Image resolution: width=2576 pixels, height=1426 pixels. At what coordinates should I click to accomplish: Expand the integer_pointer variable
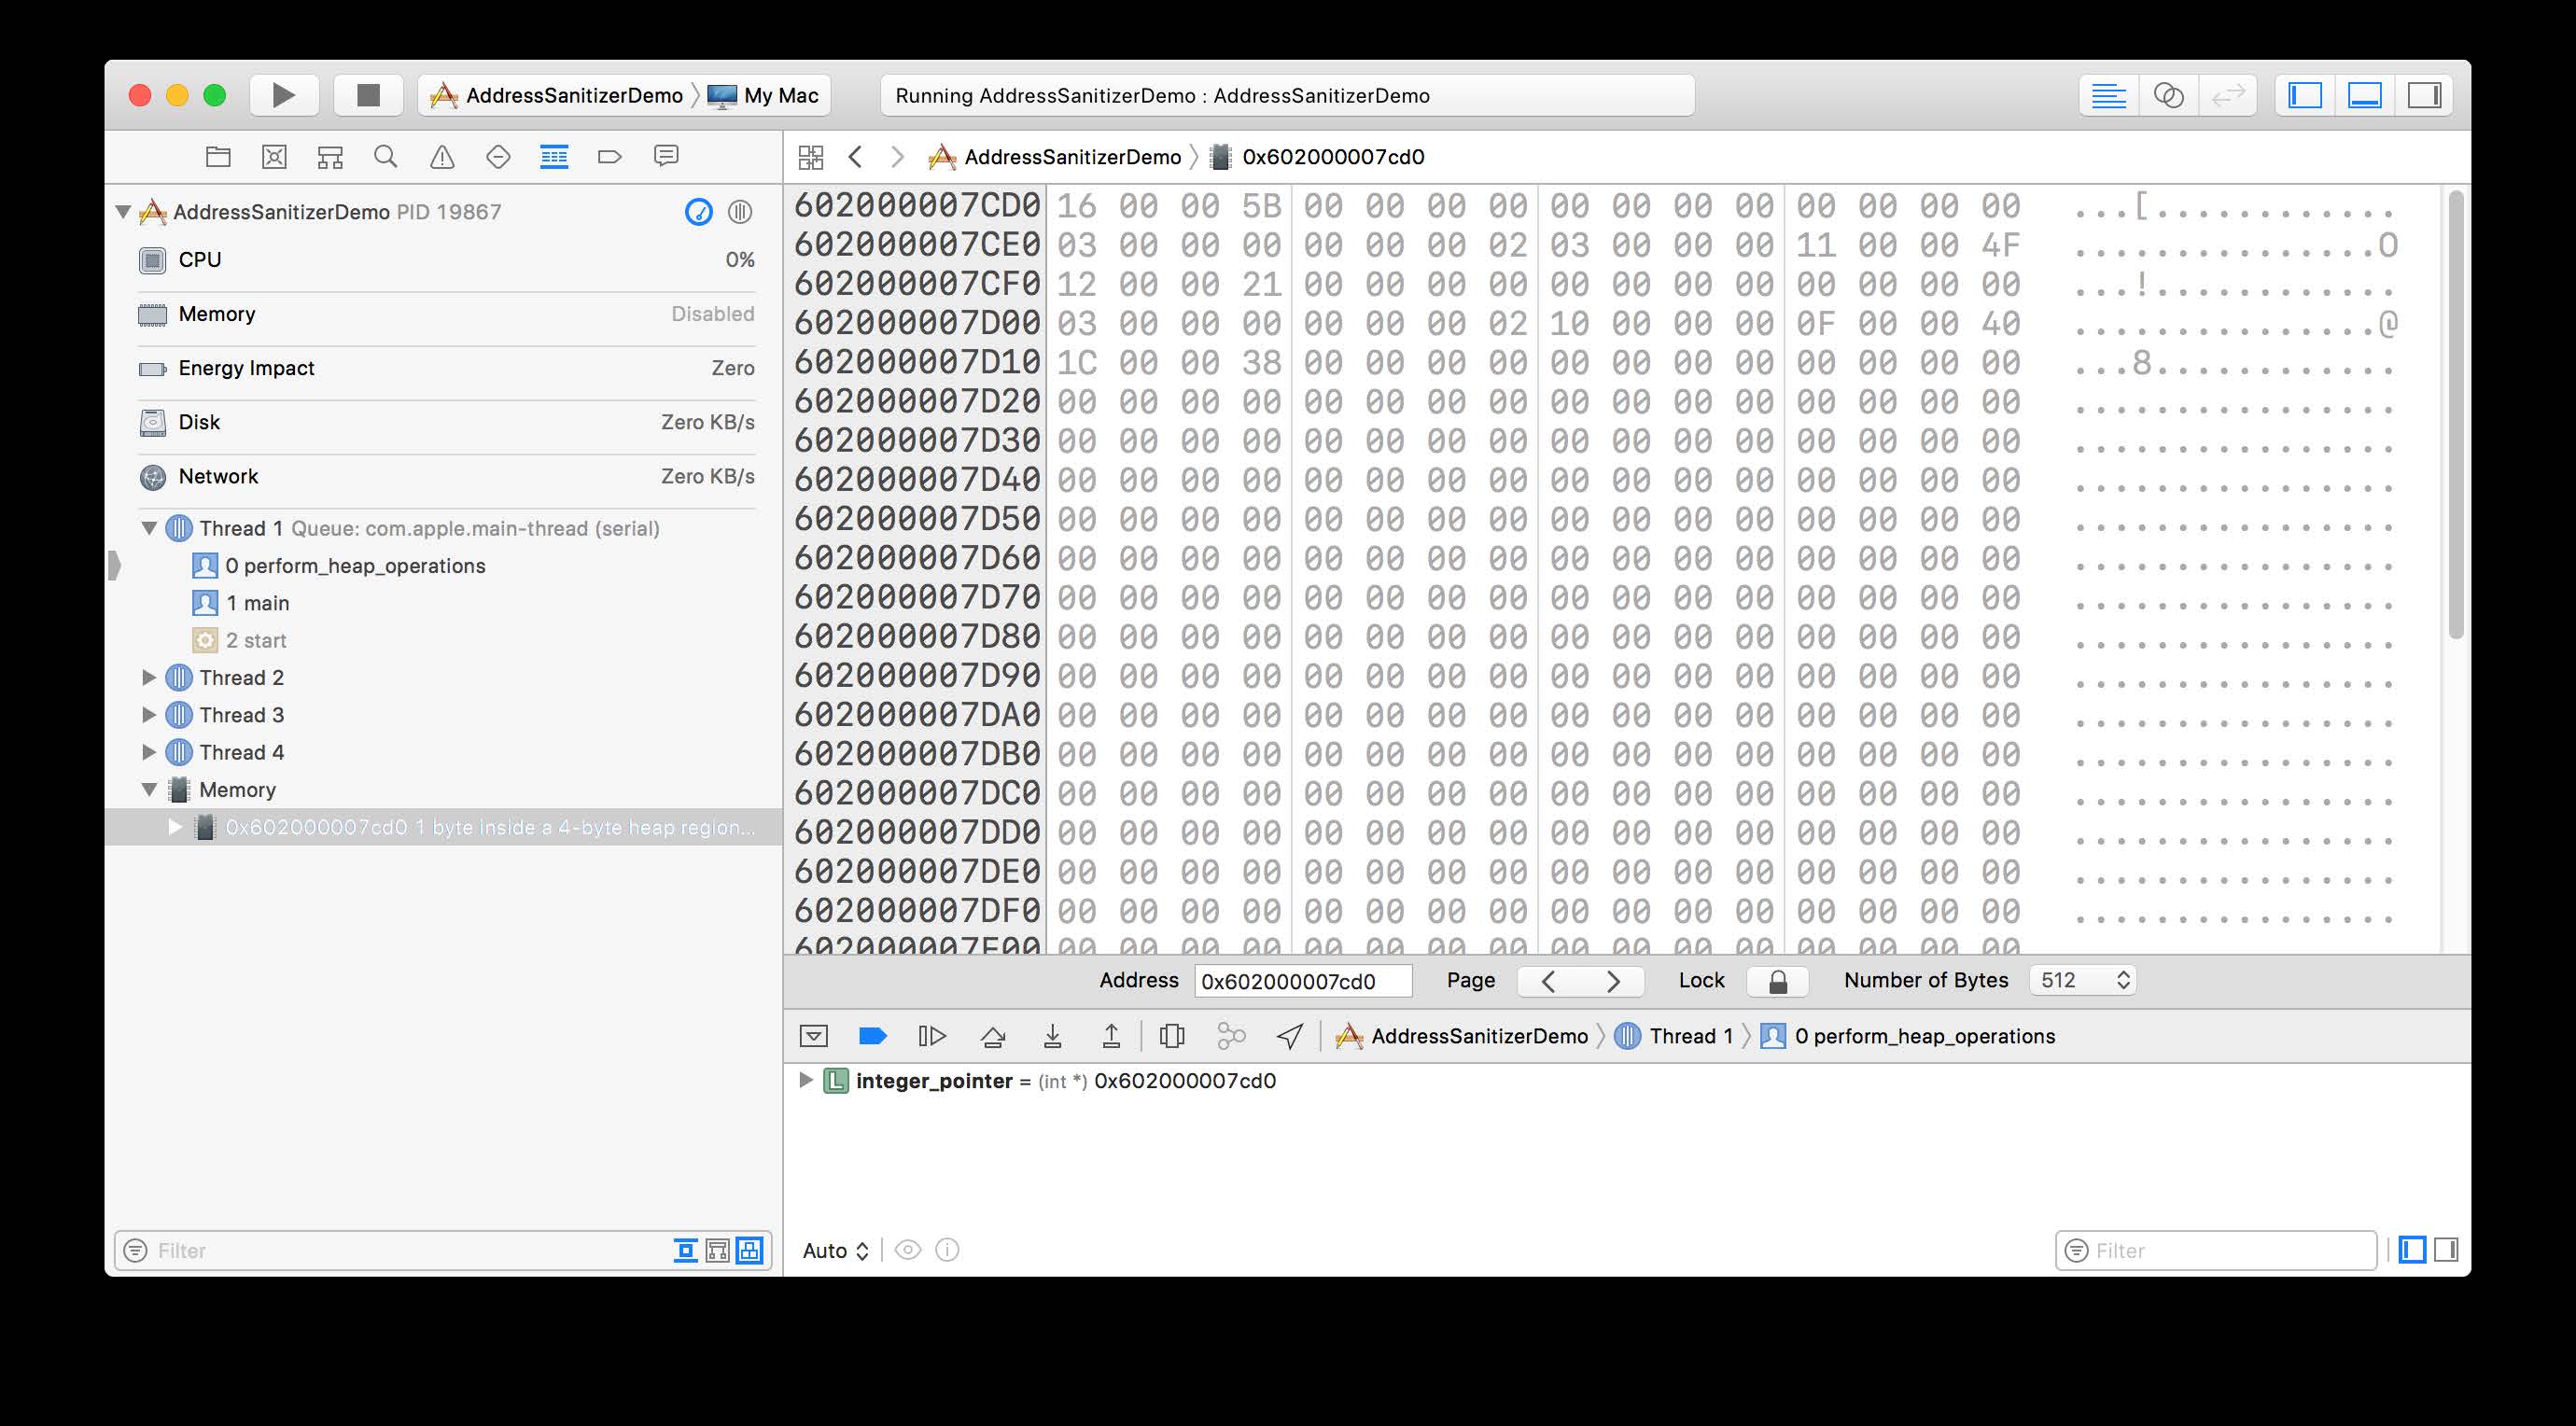point(805,1080)
